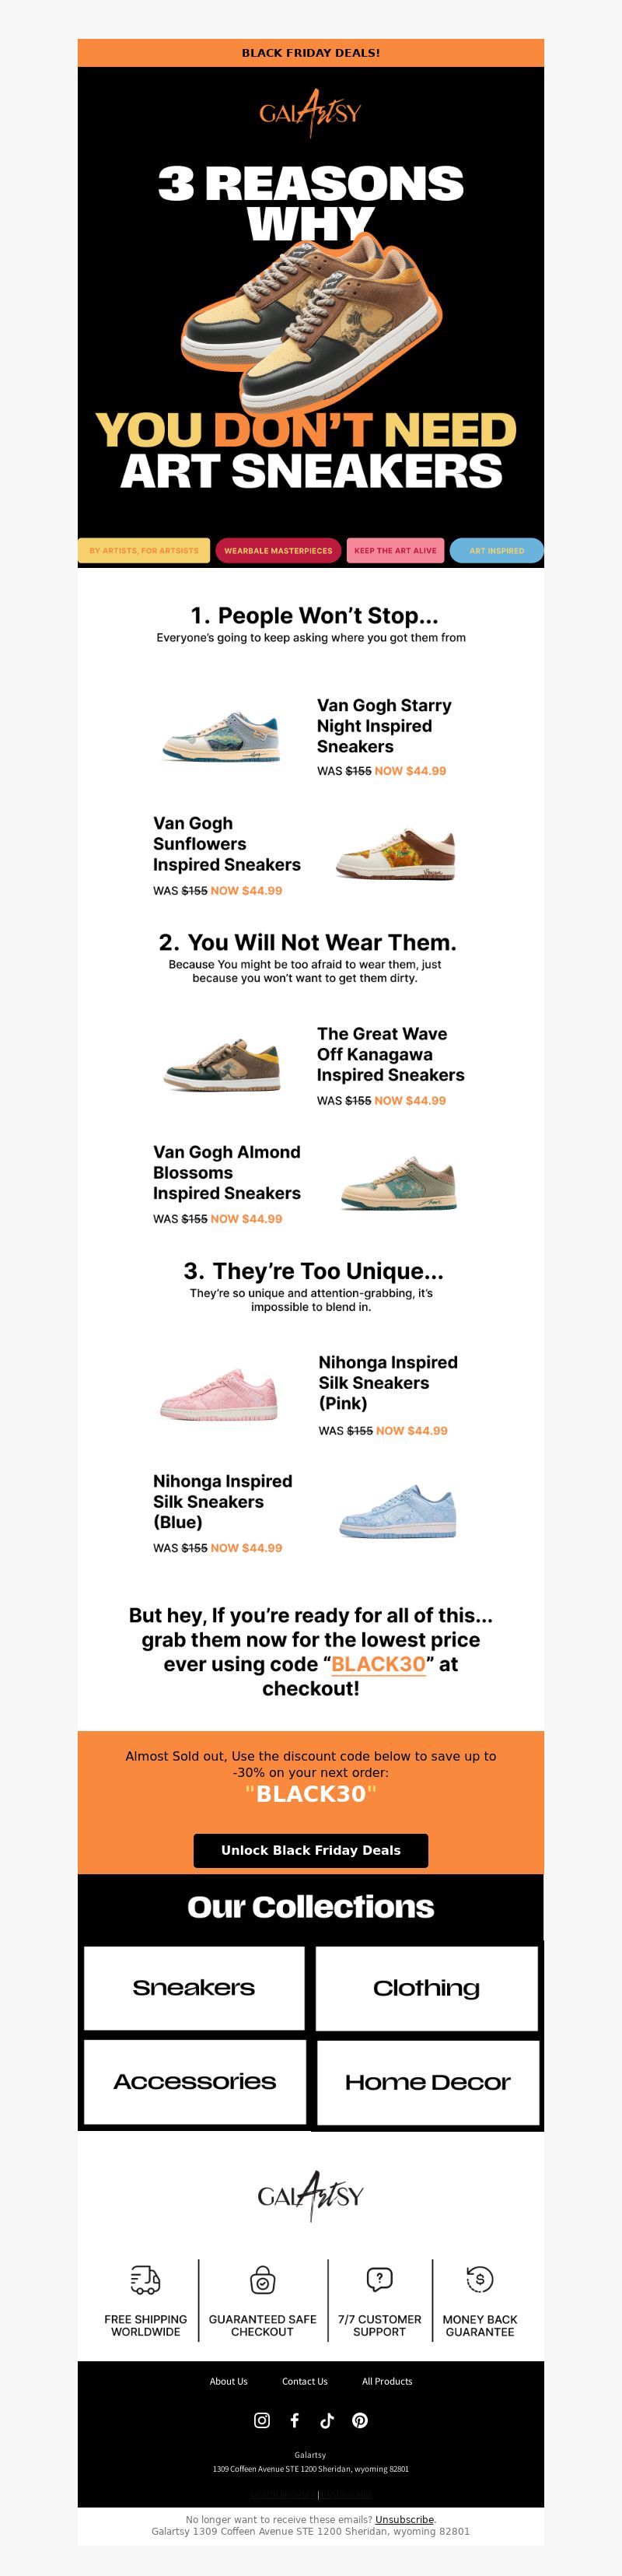Click the Galartsy logo in the header
The height and width of the screenshot is (2576, 622).
310,112
